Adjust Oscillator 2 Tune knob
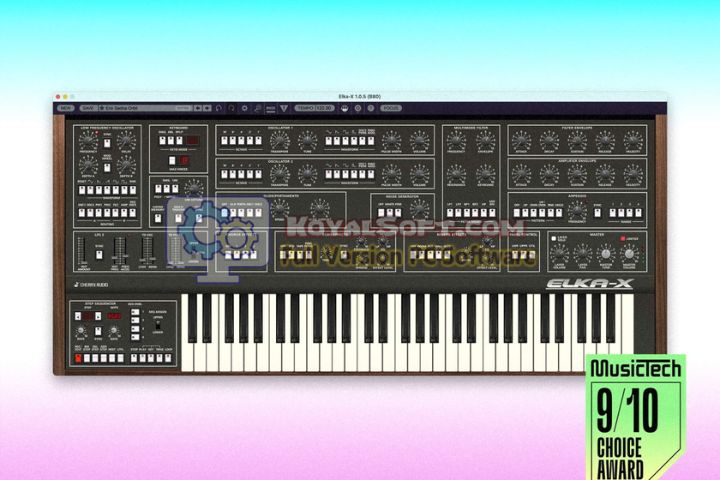Screen dimensions: 720x480 (307, 174)
